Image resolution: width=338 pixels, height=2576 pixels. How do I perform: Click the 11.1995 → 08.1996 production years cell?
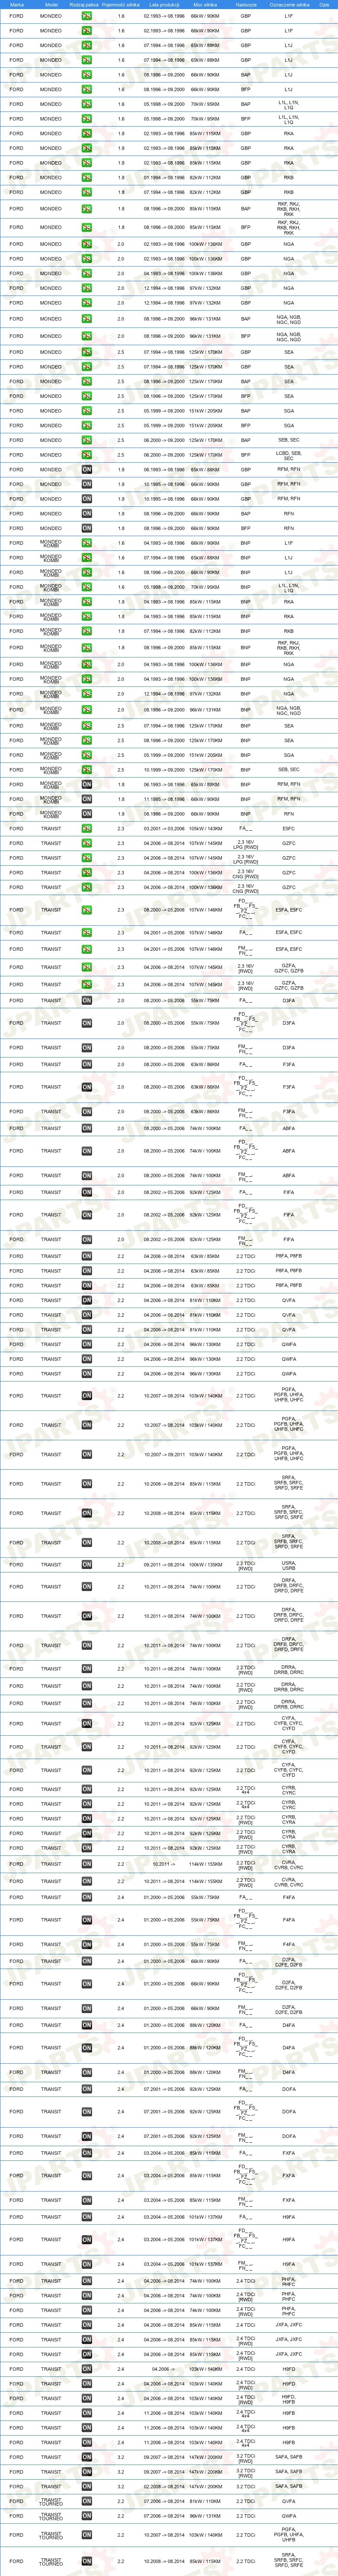[164, 799]
